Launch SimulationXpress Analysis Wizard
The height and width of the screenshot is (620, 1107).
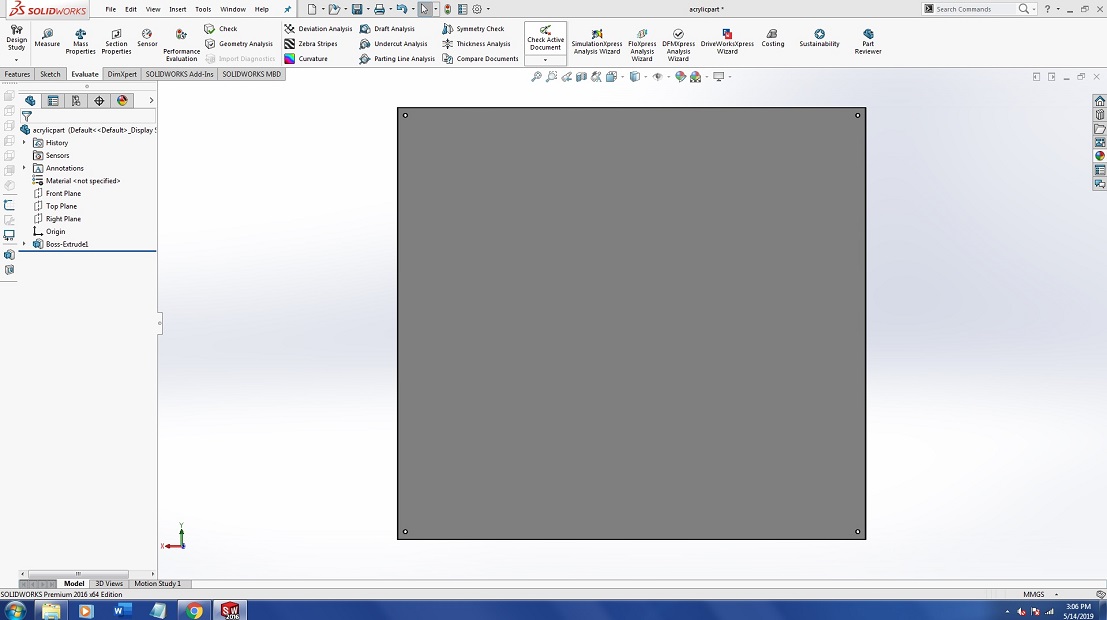(x=597, y=42)
